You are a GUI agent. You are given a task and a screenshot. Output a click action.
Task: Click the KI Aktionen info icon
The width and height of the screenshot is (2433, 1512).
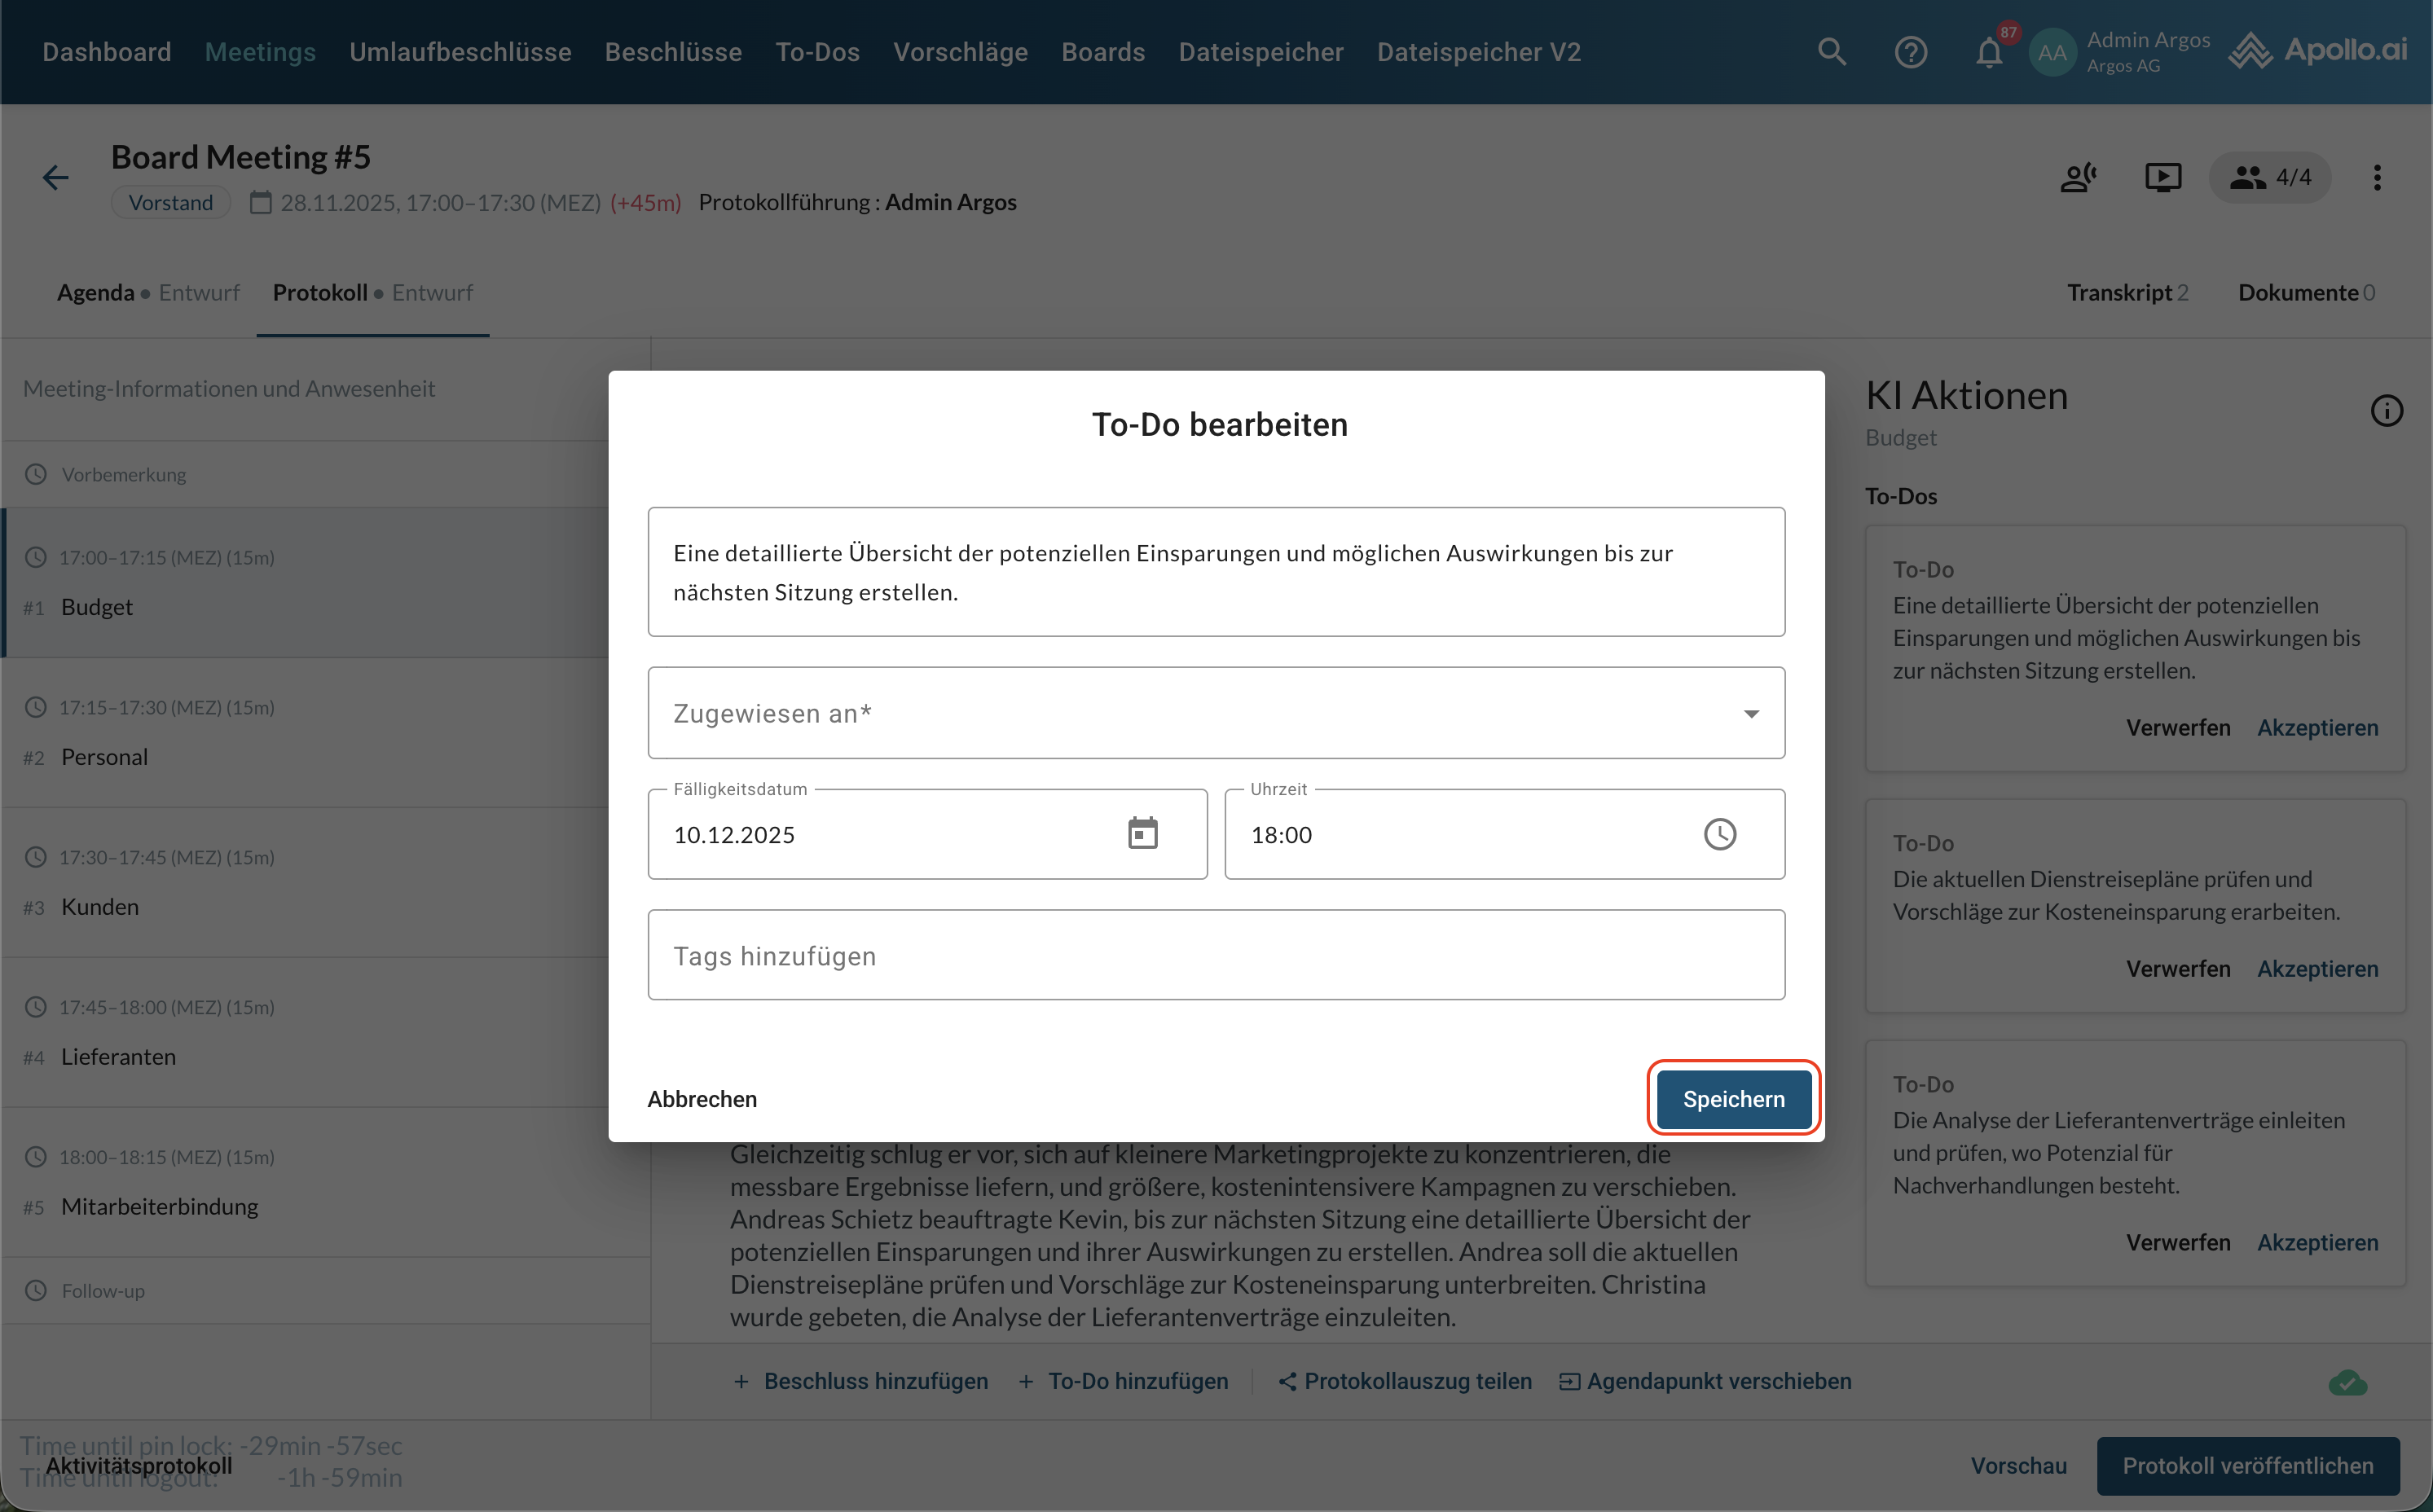2386,410
